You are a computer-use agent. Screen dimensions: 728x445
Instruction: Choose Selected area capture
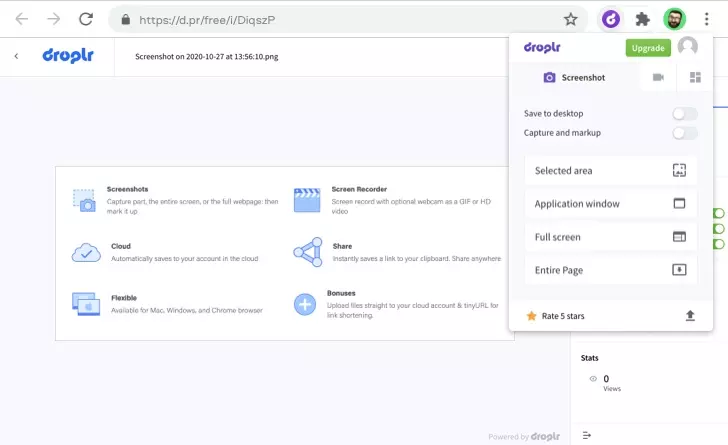(x=611, y=170)
